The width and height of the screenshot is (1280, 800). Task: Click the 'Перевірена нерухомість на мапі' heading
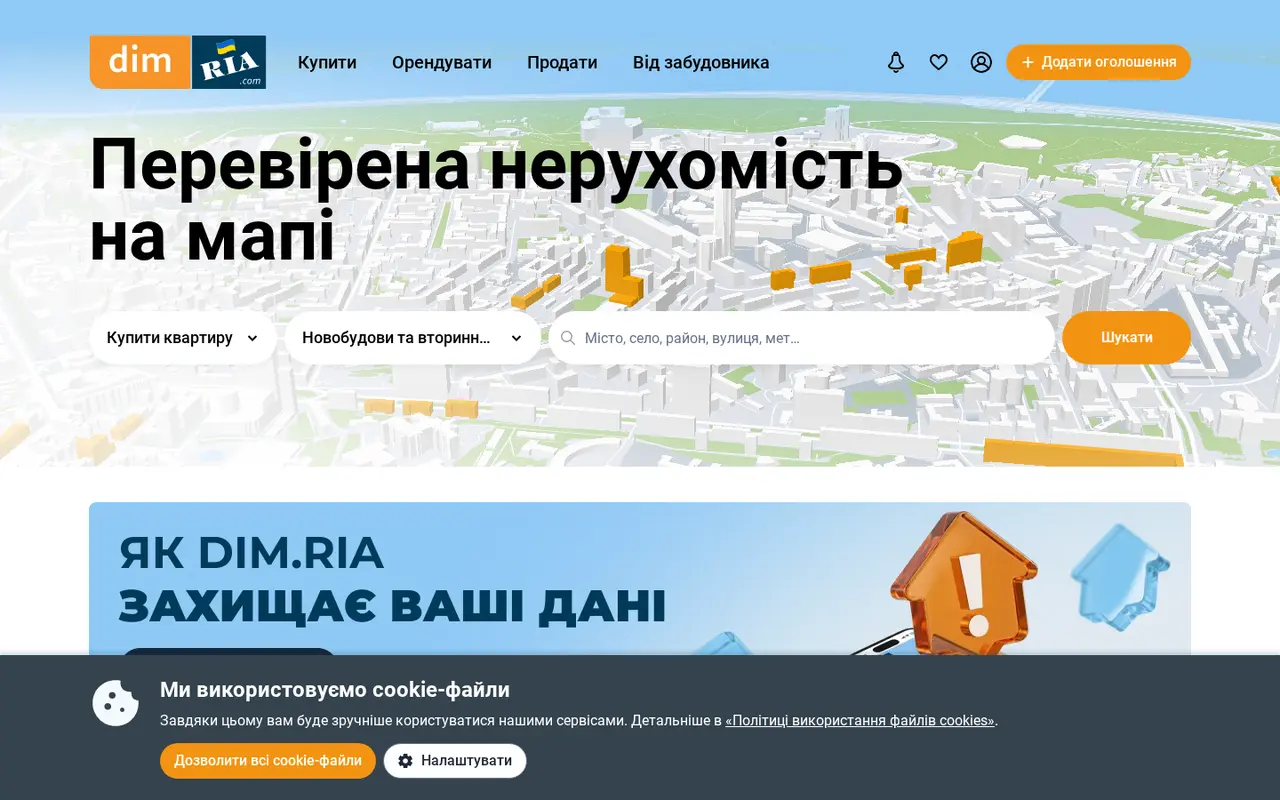[496, 201]
